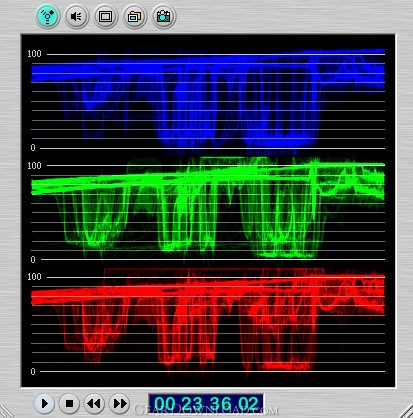Rewind using the double left arrow button

click(94, 404)
